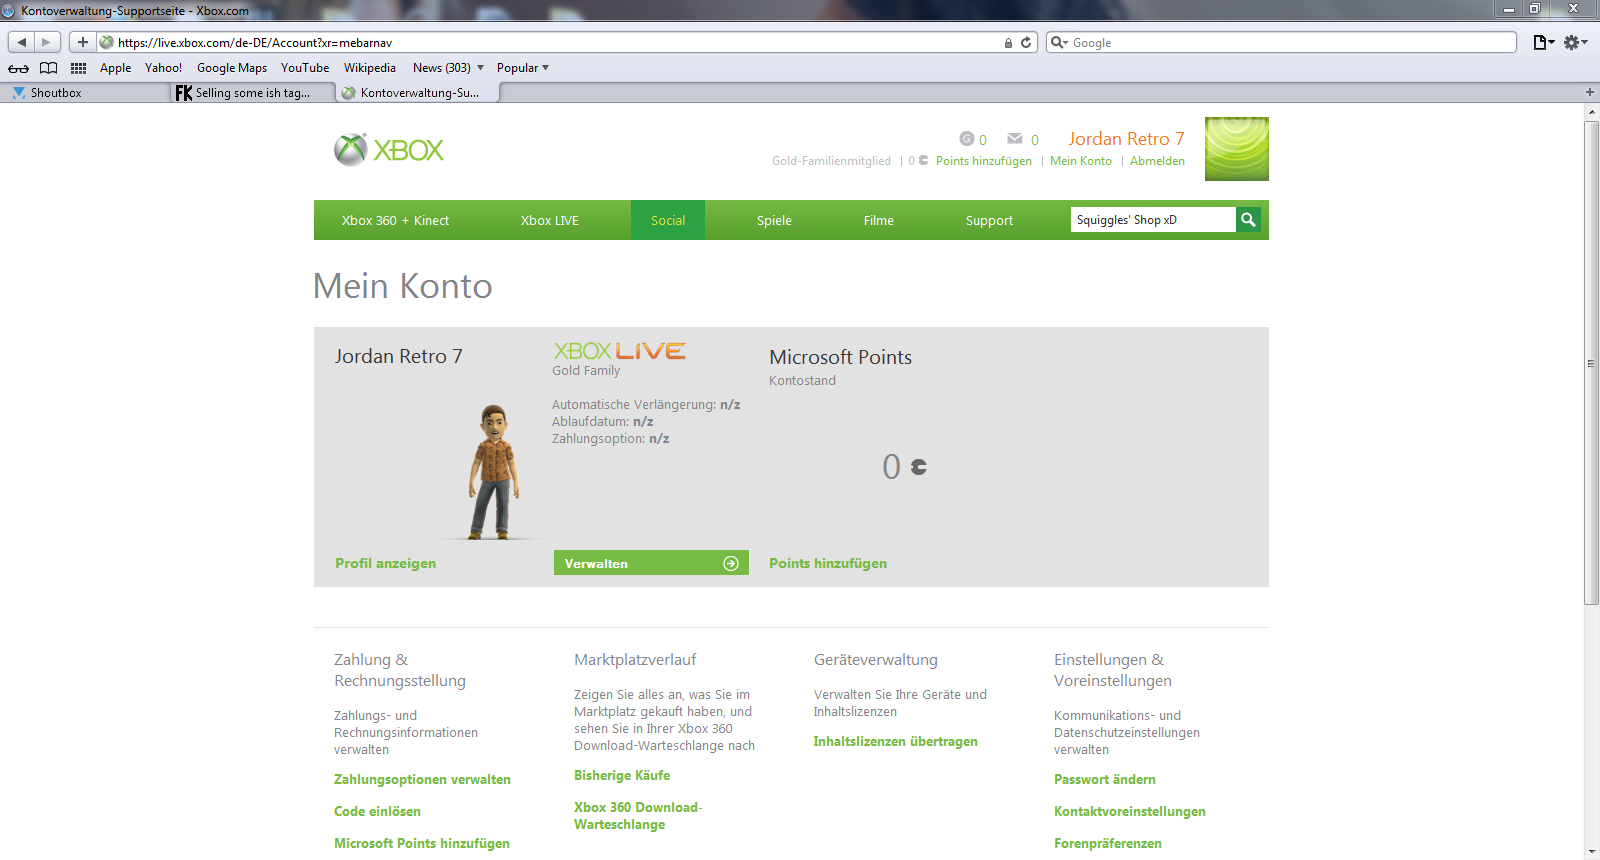1600x860 pixels.
Task: Click Abmelden to sign out
Action: pyautogui.click(x=1157, y=161)
